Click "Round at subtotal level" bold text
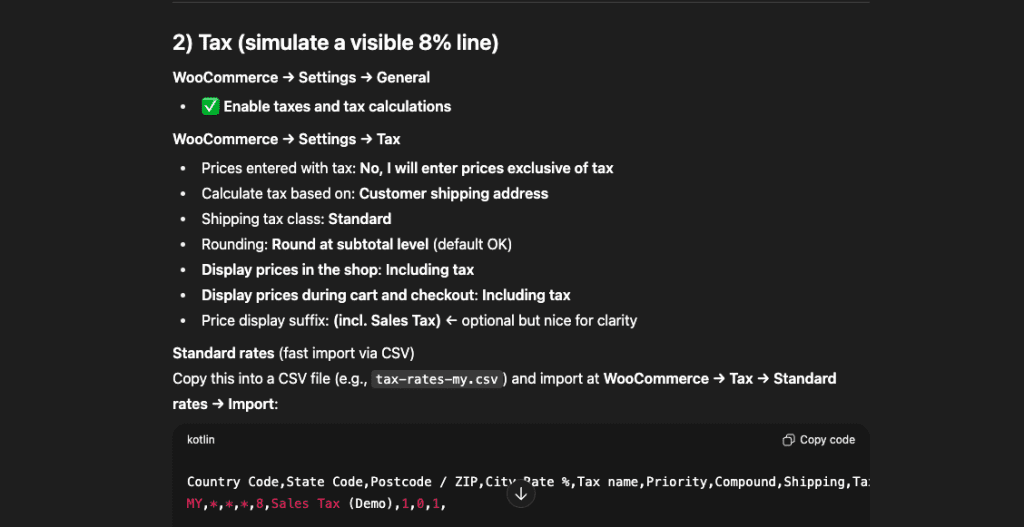Image resolution: width=1024 pixels, height=527 pixels. [350, 244]
